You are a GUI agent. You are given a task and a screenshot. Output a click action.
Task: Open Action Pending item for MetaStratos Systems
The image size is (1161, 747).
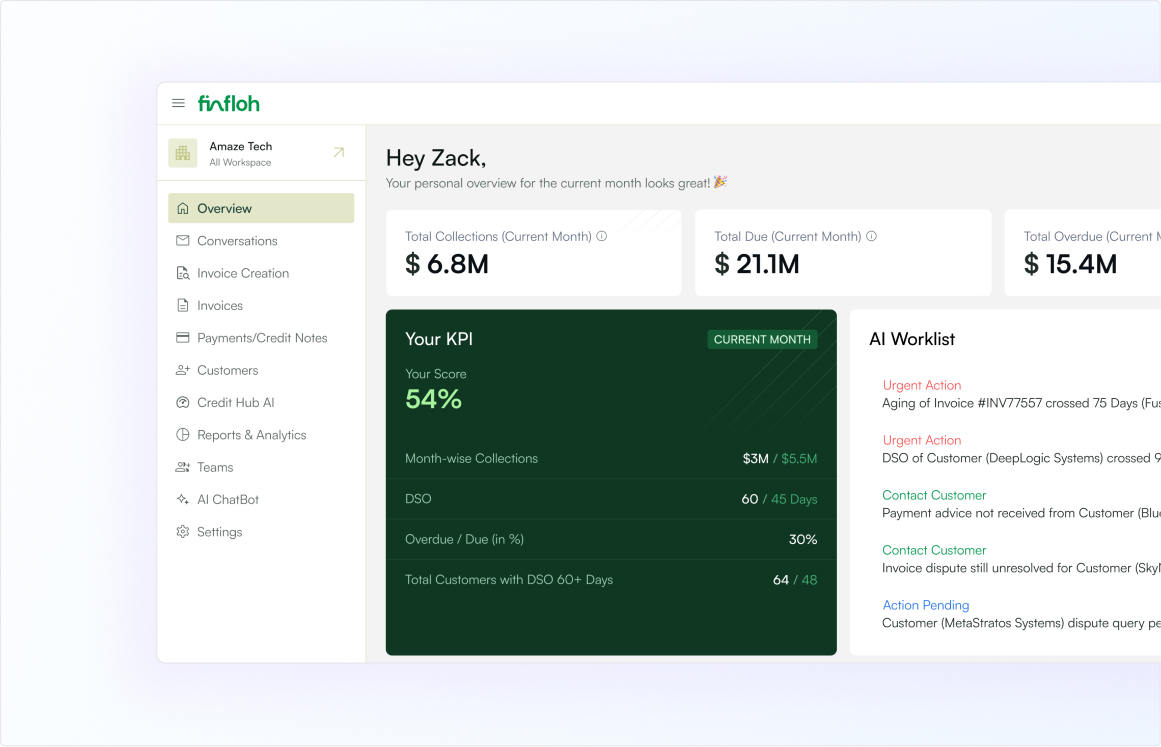1021,614
